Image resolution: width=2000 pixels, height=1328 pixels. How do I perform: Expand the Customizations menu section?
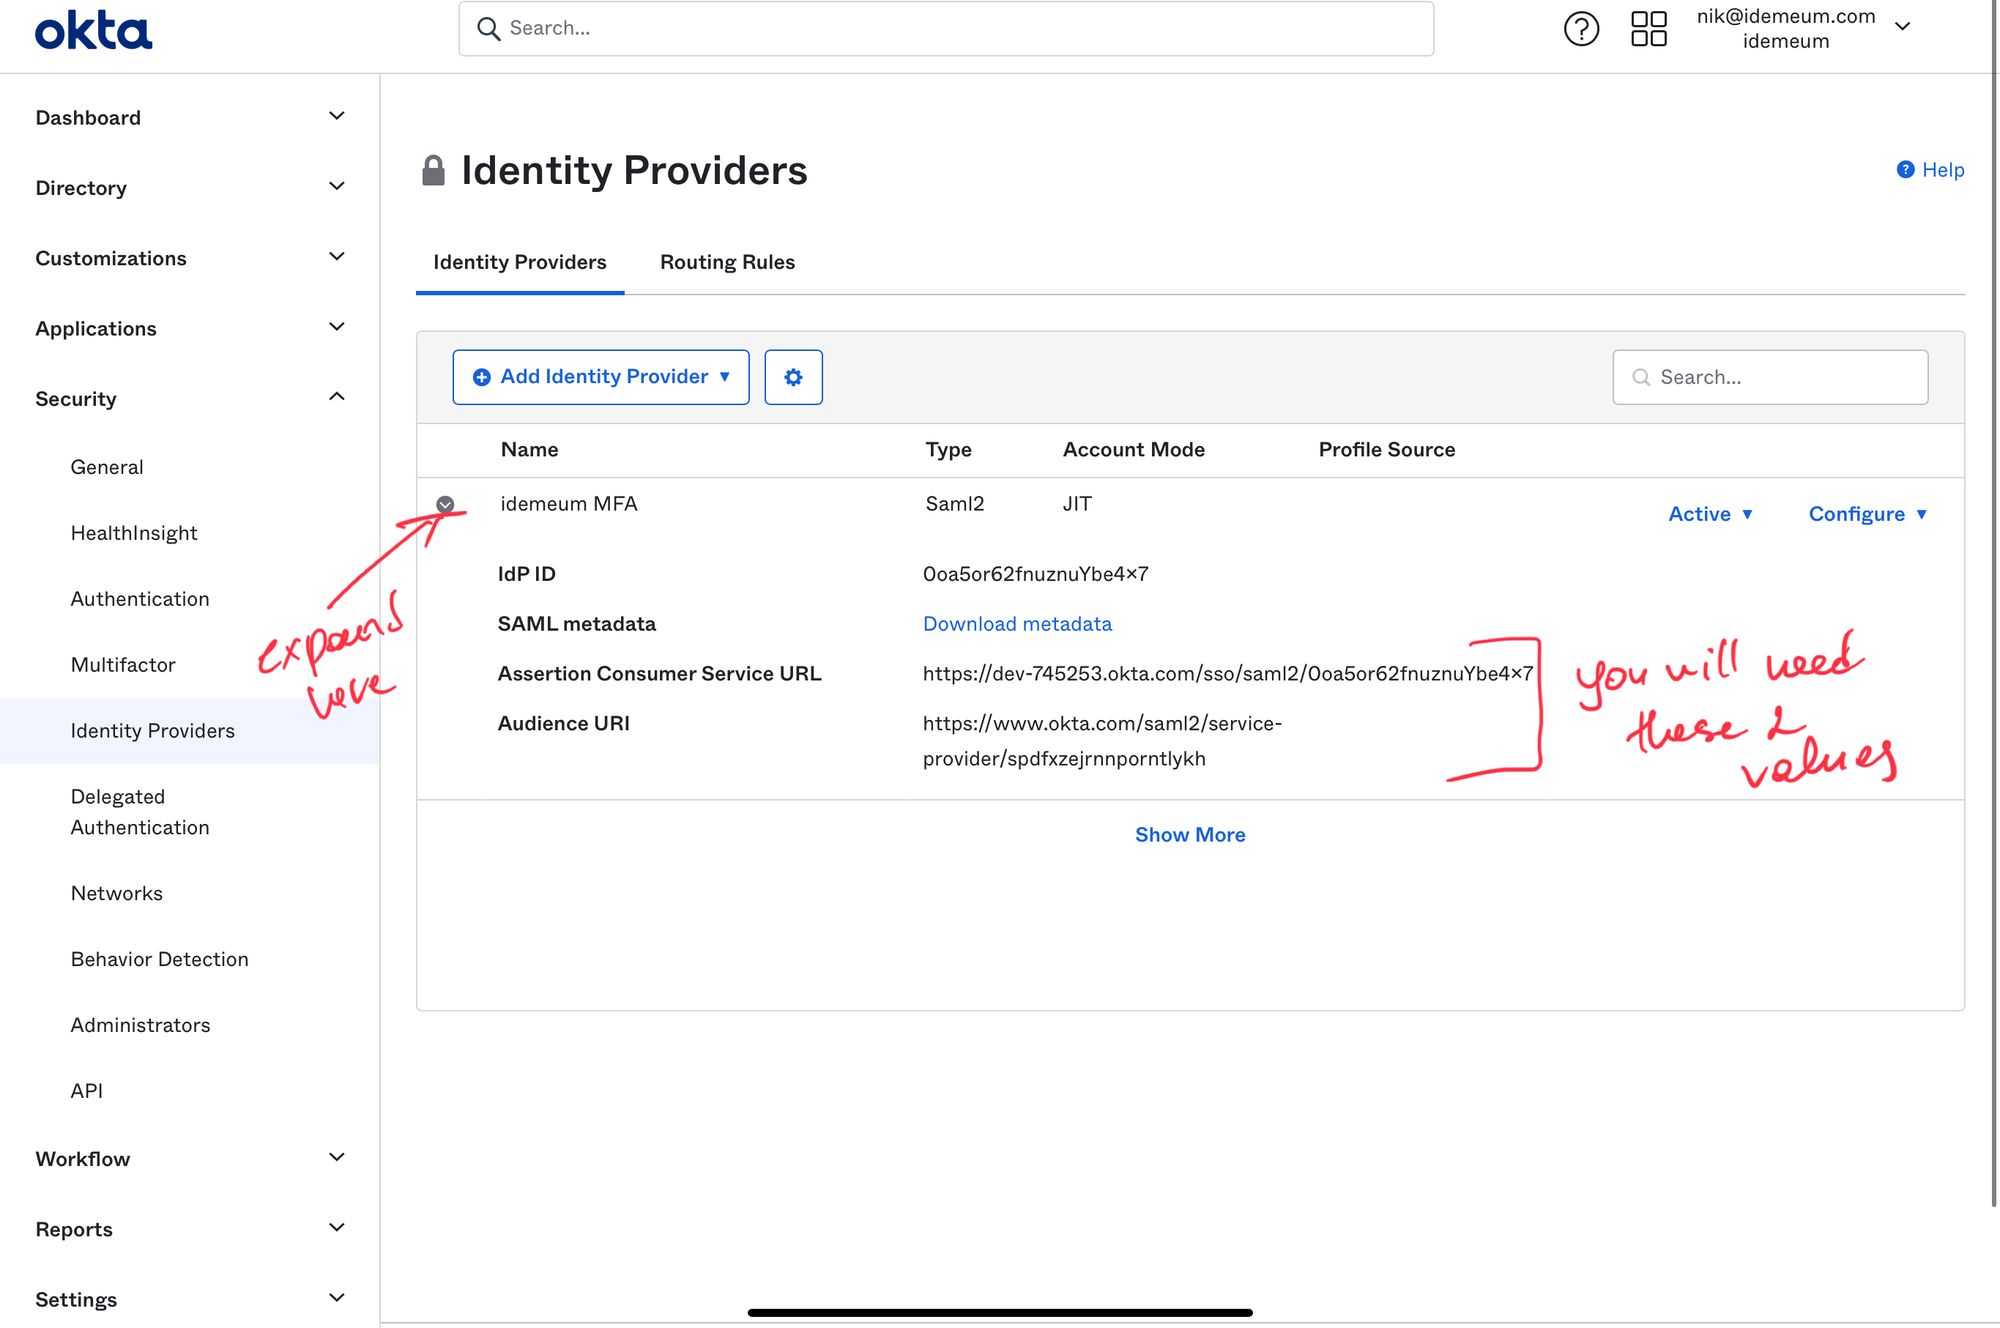click(190, 258)
